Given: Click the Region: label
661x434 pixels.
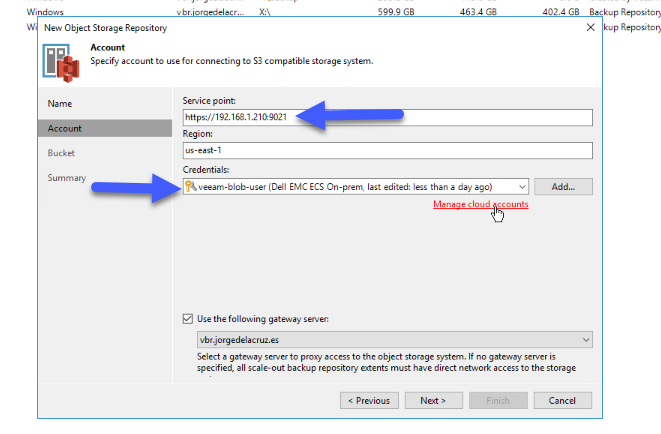Looking at the screenshot, I should 198,134.
